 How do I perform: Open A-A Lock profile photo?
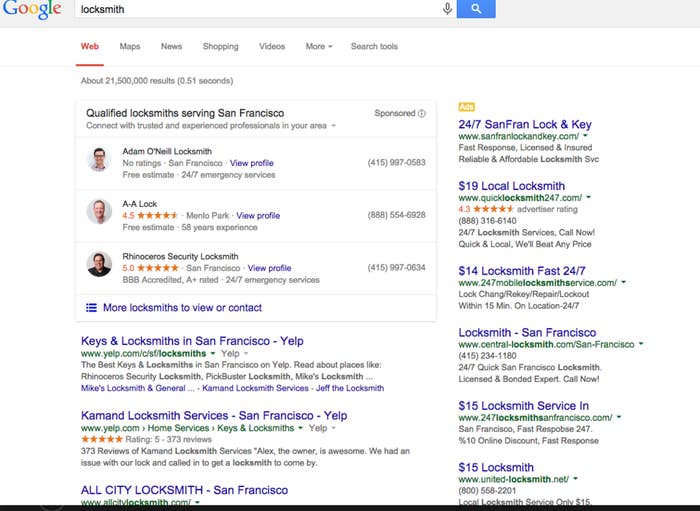(x=99, y=212)
